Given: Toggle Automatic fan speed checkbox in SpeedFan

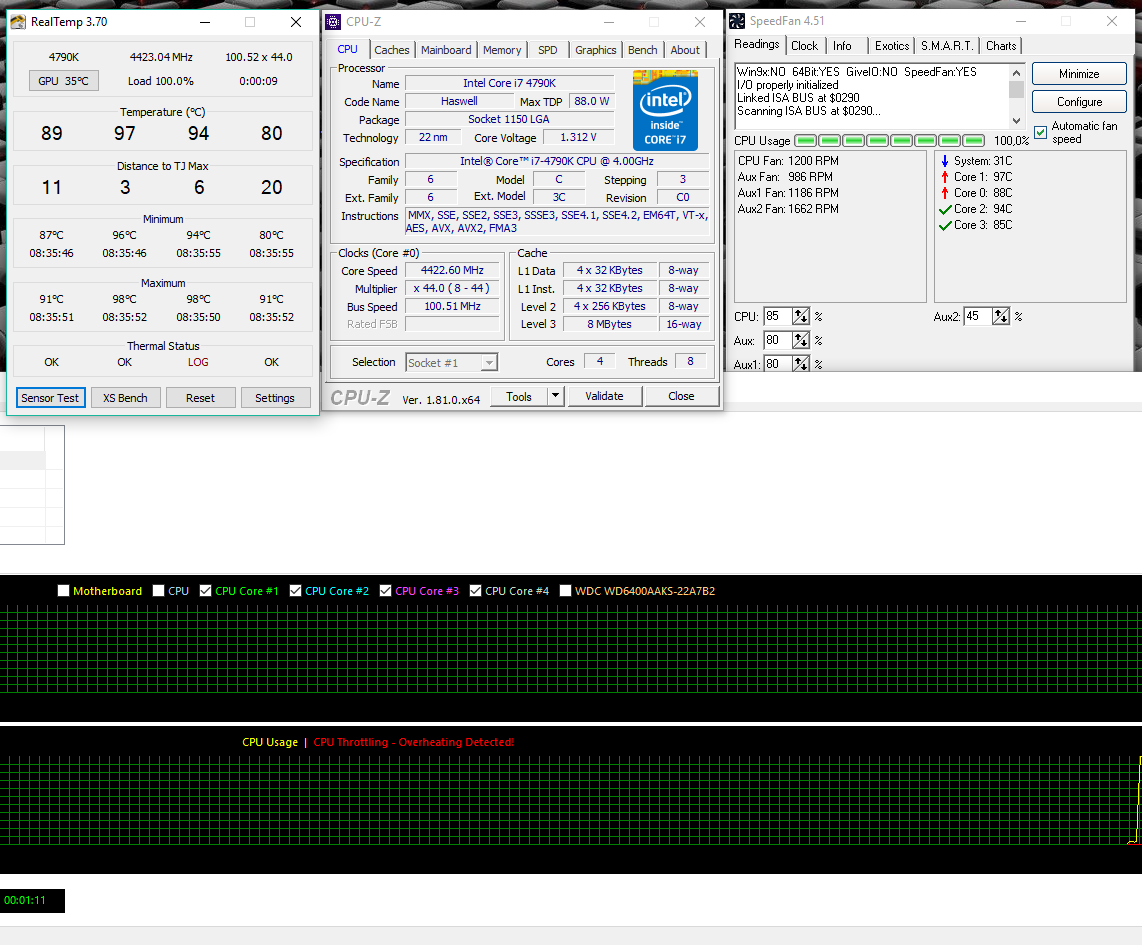Looking at the screenshot, I should click(1041, 133).
